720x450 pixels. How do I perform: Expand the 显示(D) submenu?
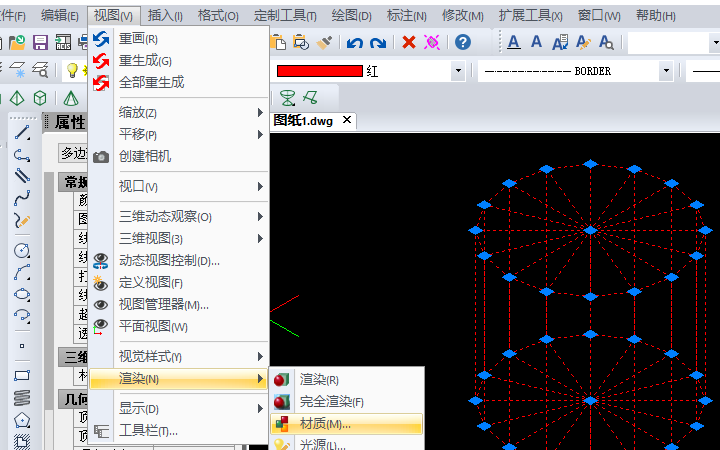coord(179,408)
